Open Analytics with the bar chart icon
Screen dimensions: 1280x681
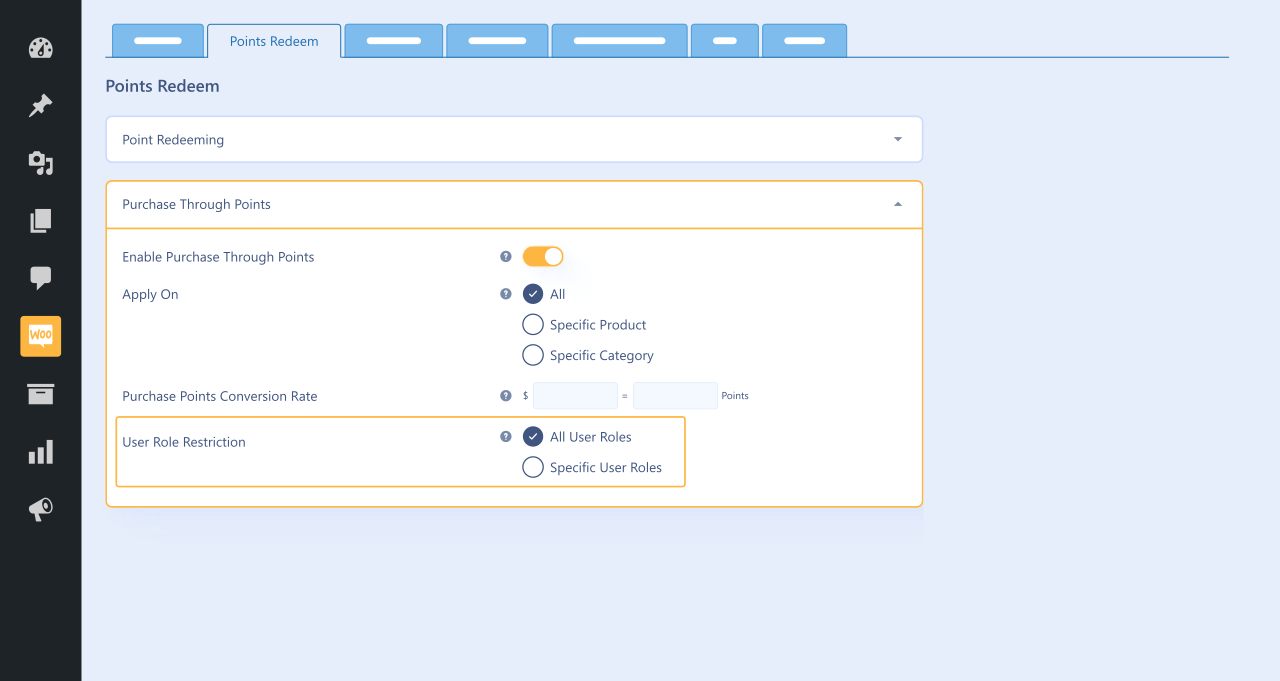point(40,451)
